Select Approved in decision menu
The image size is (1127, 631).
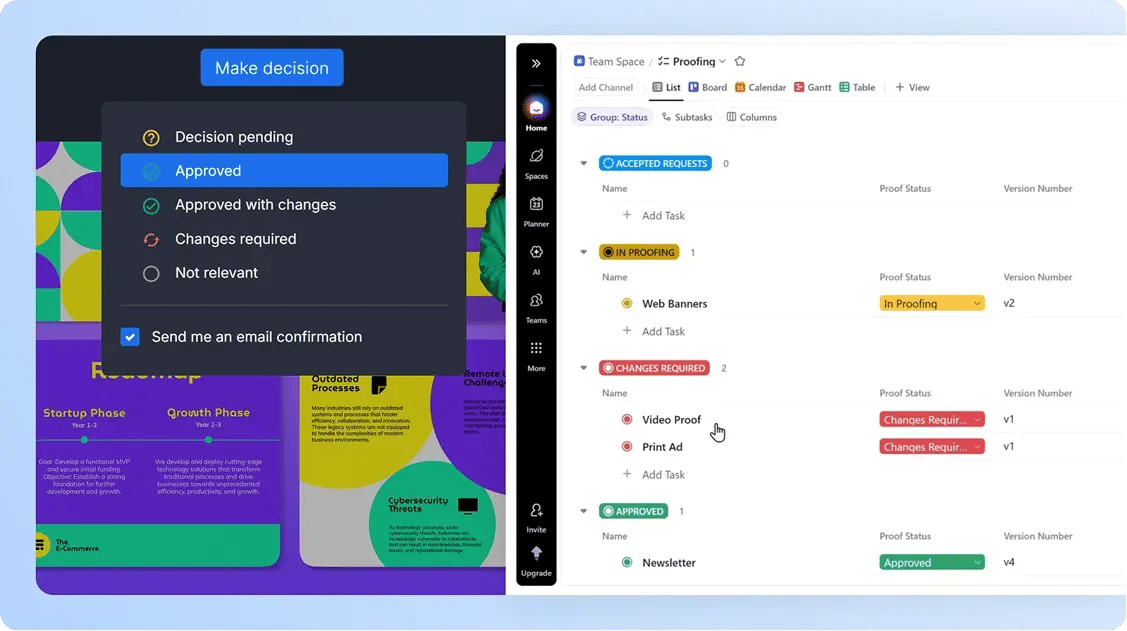click(x=284, y=170)
